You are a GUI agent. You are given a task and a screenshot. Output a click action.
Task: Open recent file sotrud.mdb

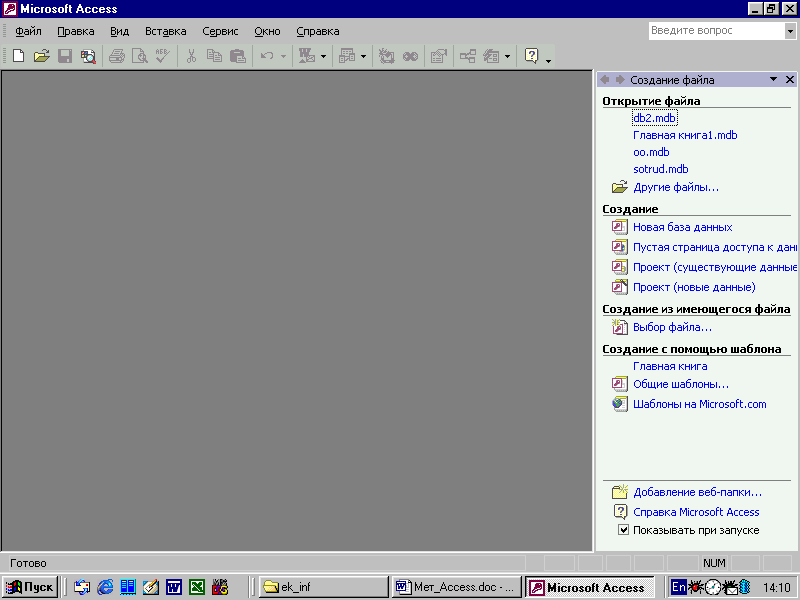(x=661, y=169)
